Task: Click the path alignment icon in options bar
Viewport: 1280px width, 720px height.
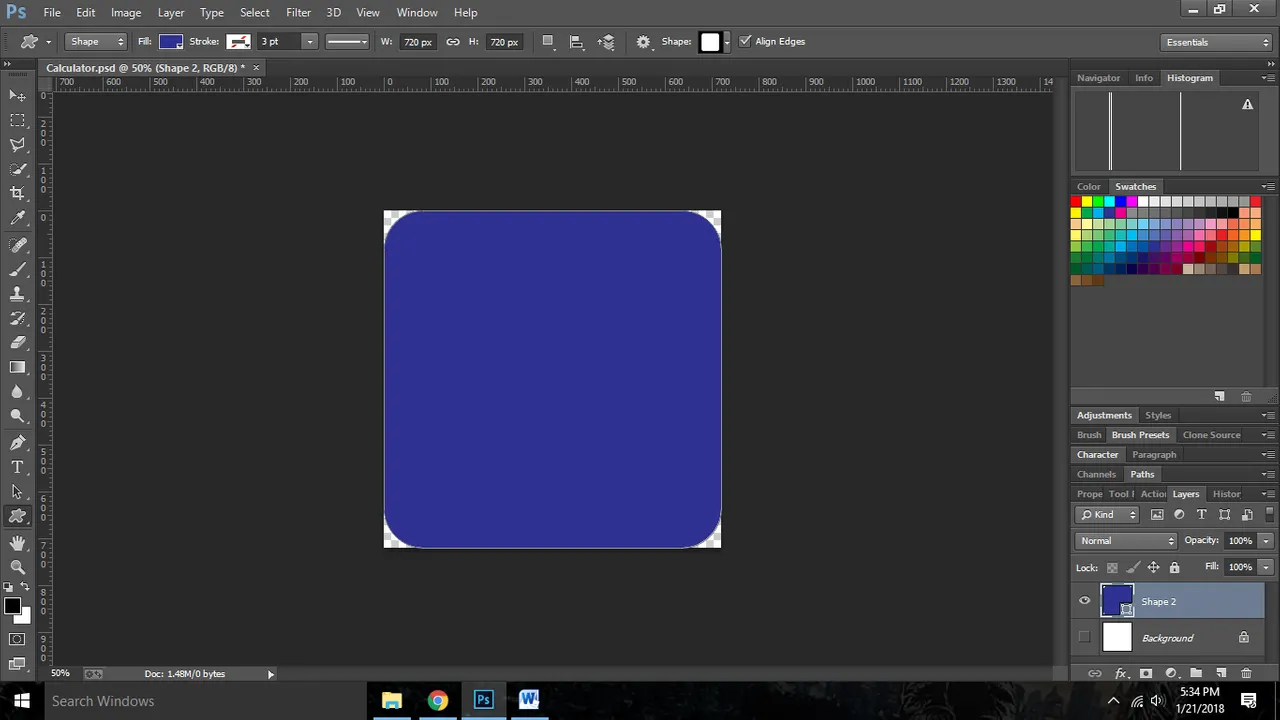Action: [x=576, y=42]
